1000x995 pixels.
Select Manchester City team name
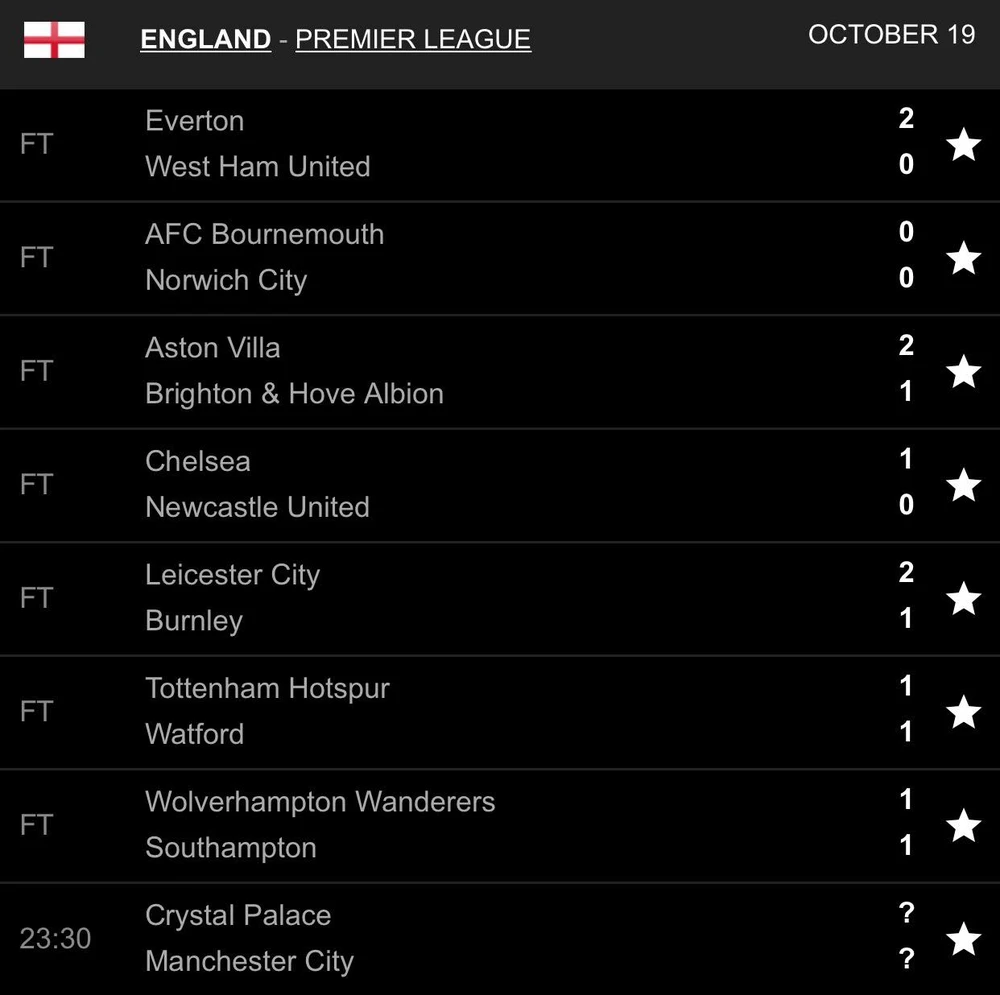pyautogui.click(x=249, y=962)
